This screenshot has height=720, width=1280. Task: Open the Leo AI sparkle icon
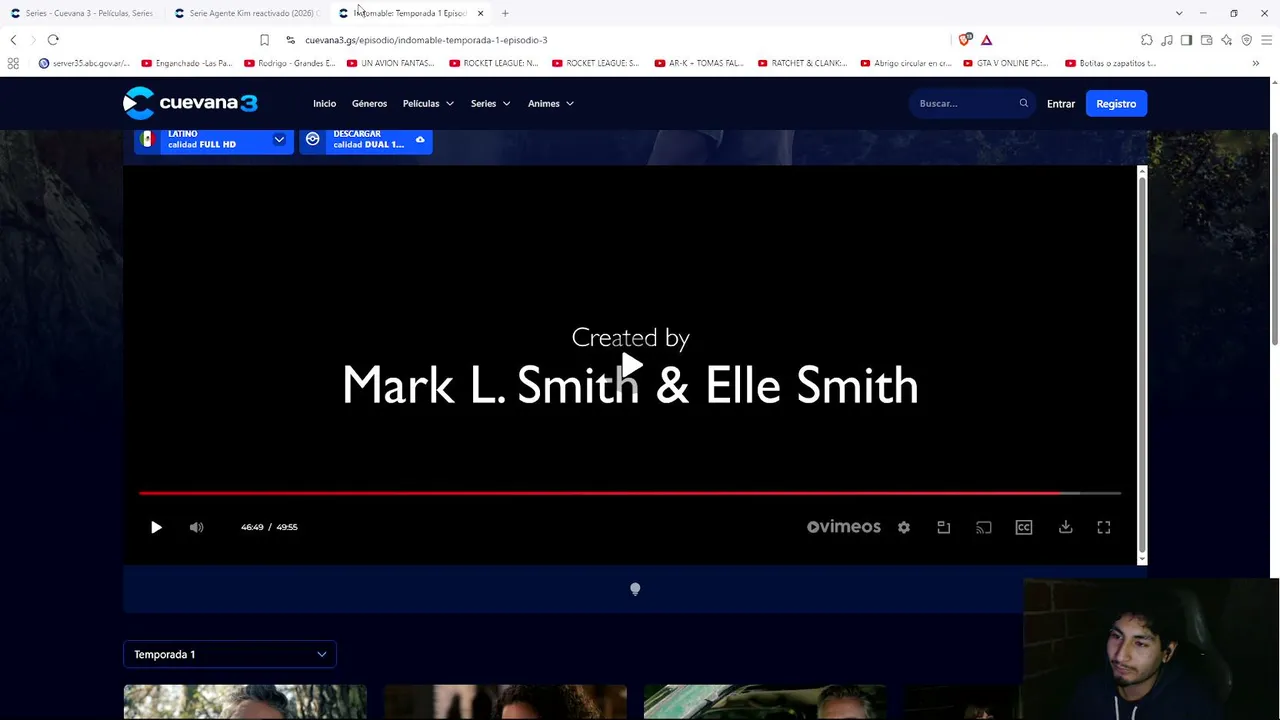(x=1227, y=40)
